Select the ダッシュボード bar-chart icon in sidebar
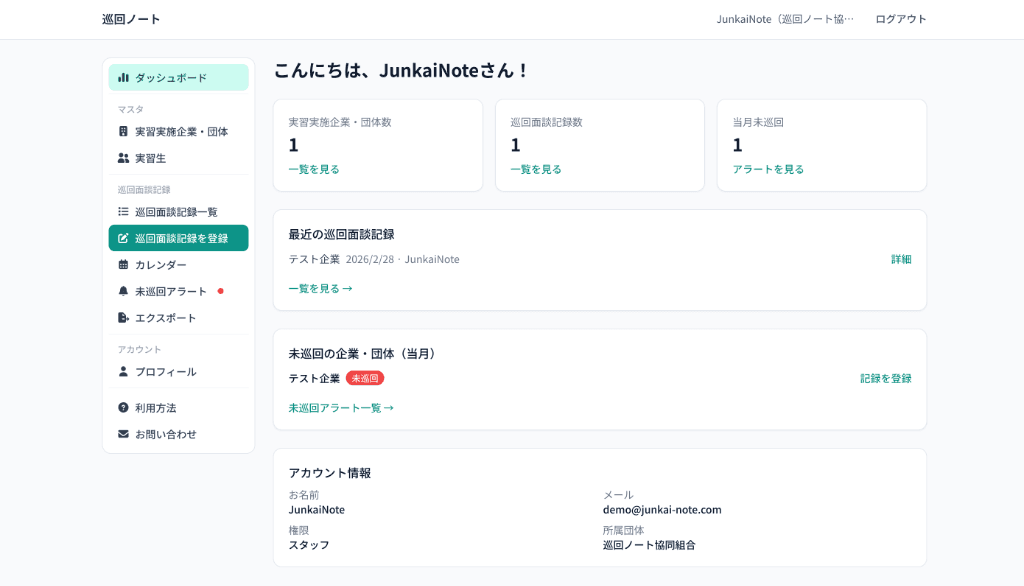1024x586 pixels. [x=123, y=77]
